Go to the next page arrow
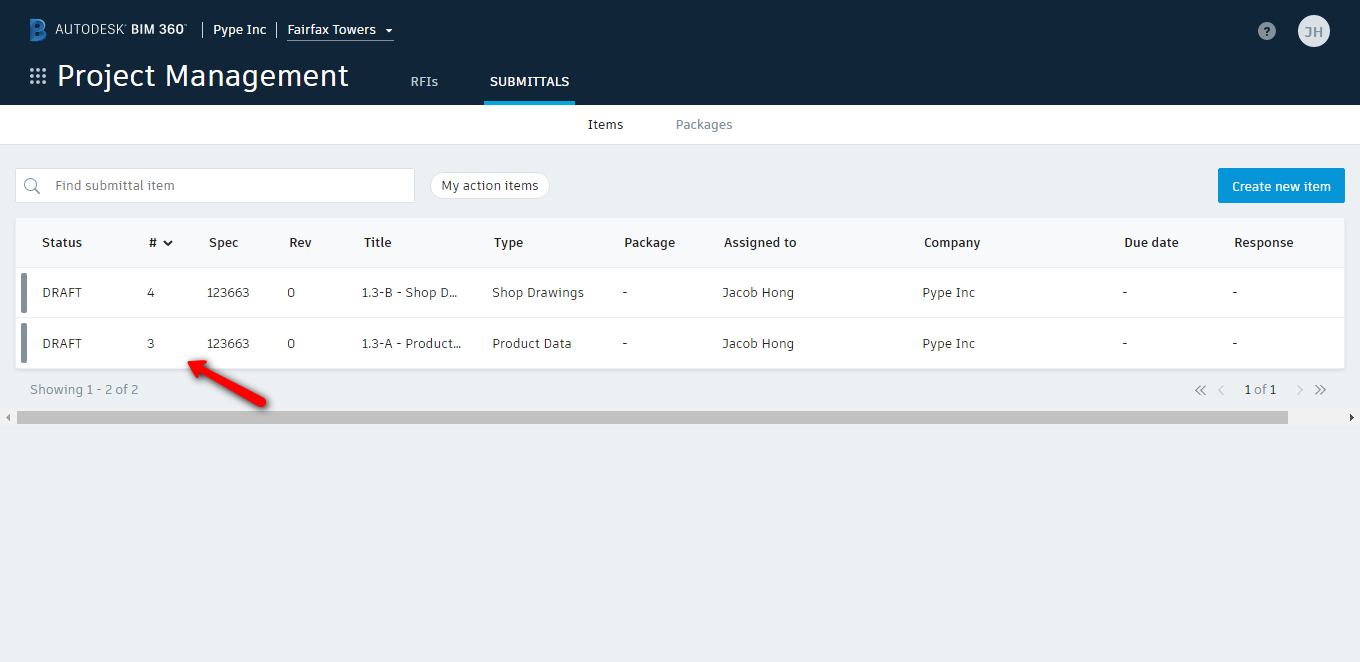 [1299, 390]
